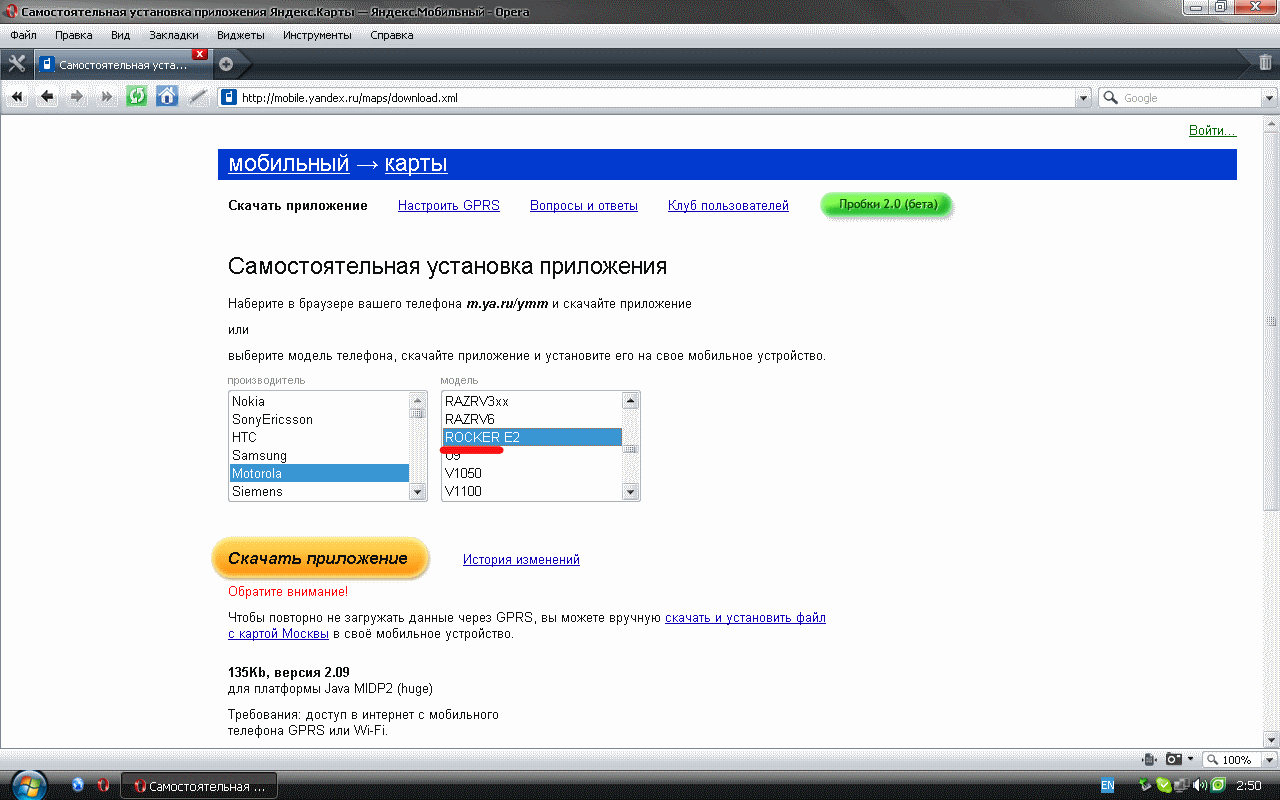Click the page vertical scrollbar thumb

click(1271, 323)
